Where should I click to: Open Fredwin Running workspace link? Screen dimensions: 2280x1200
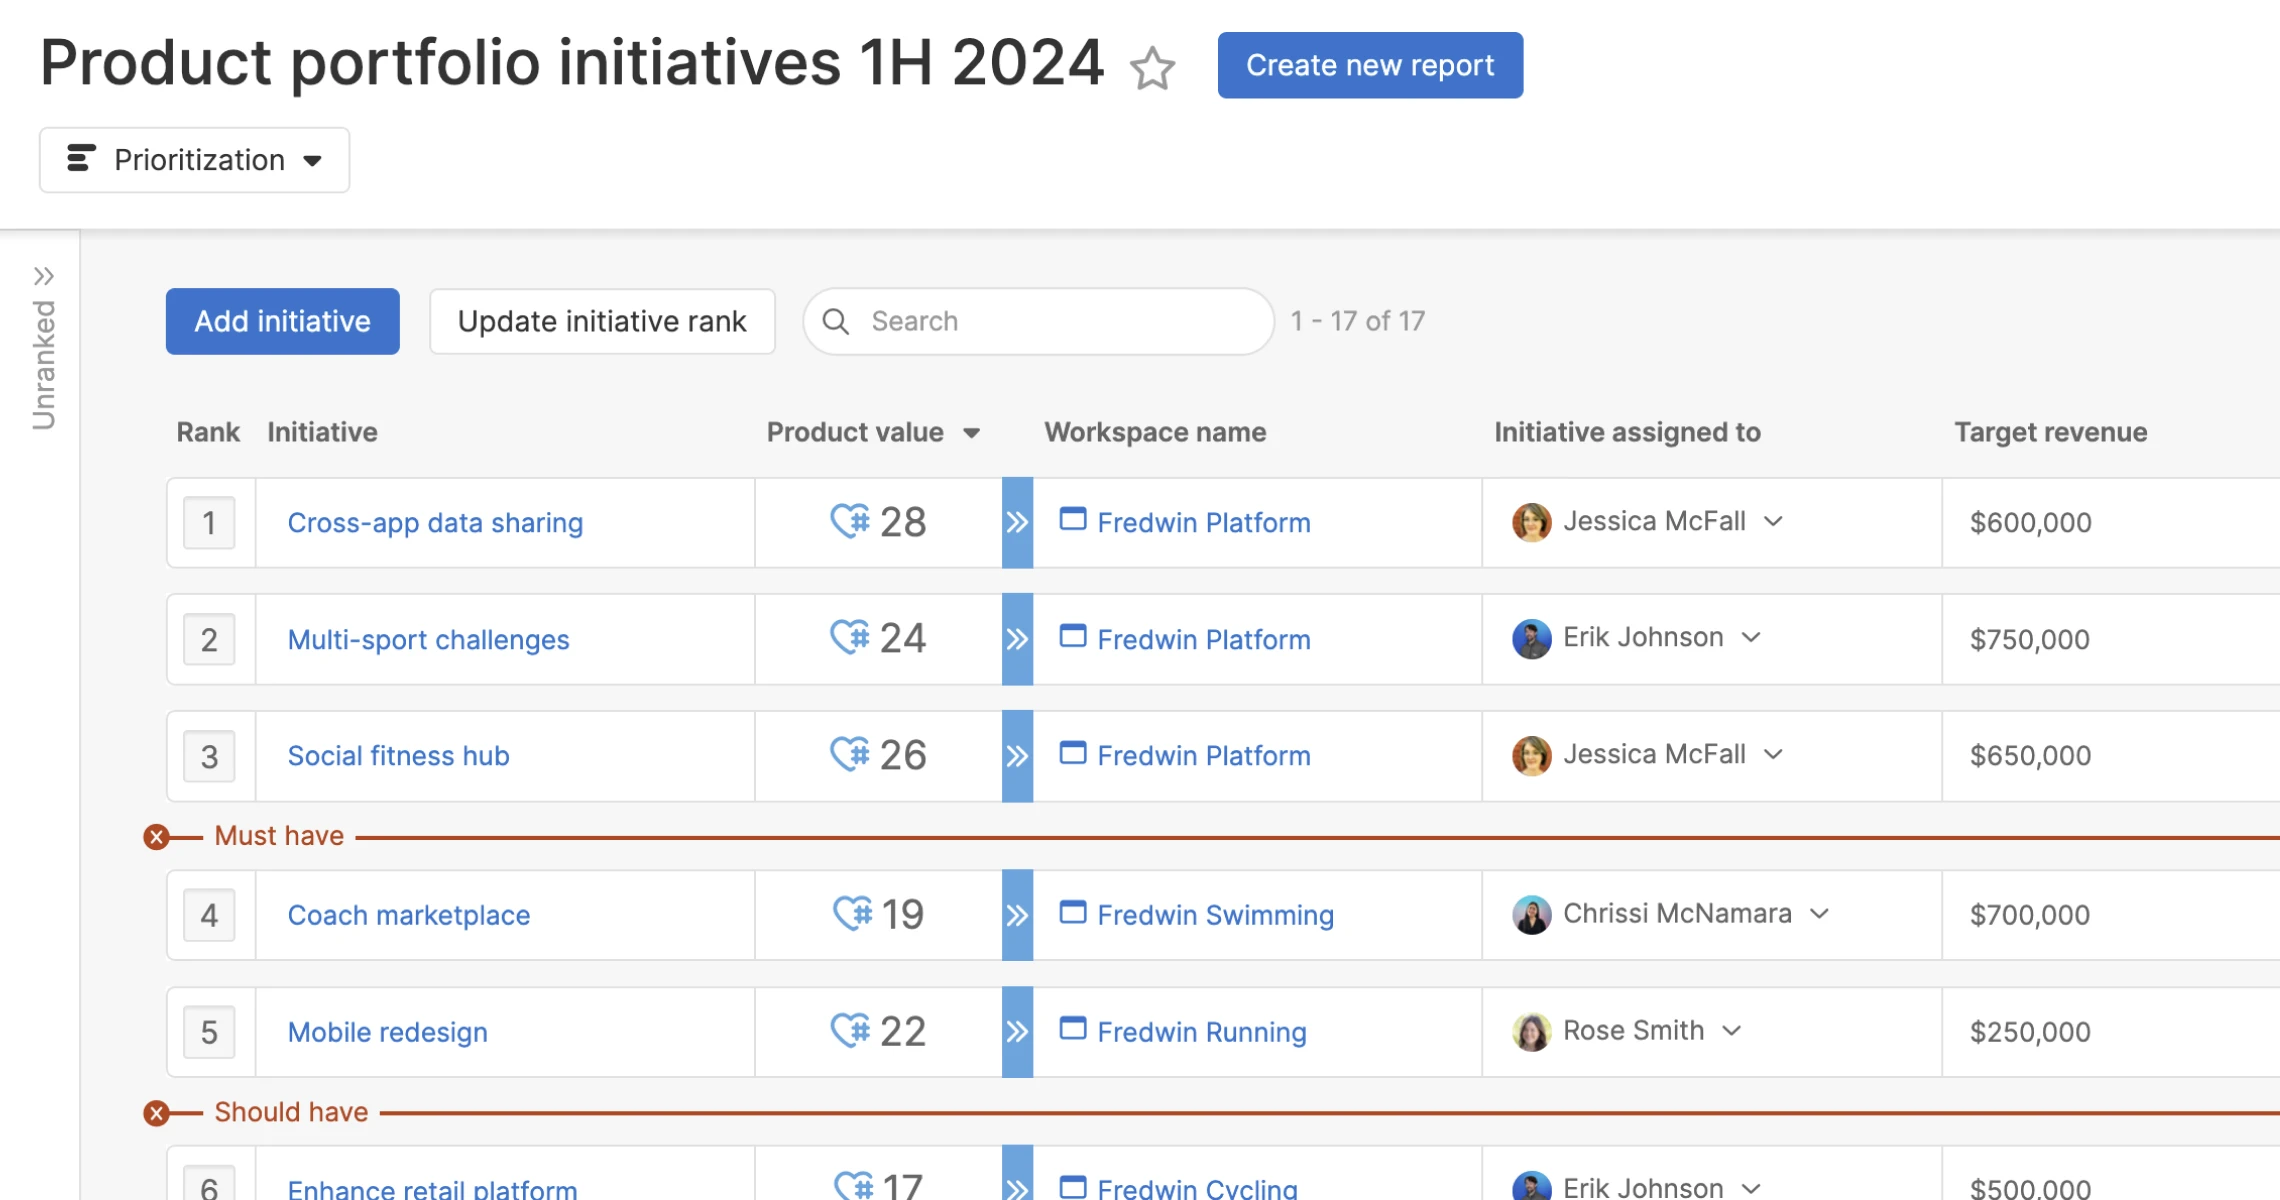[x=1201, y=1032]
